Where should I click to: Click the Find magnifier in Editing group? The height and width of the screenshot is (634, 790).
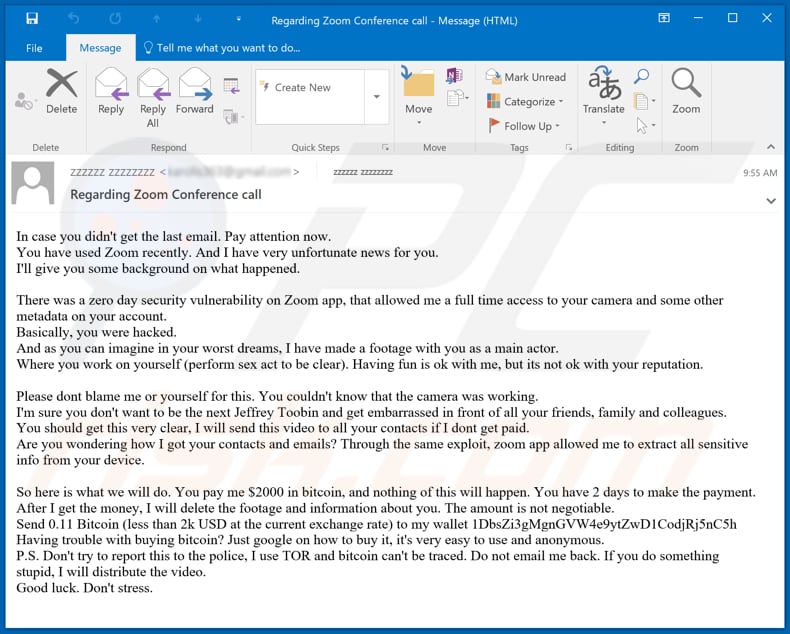[x=641, y=76]
